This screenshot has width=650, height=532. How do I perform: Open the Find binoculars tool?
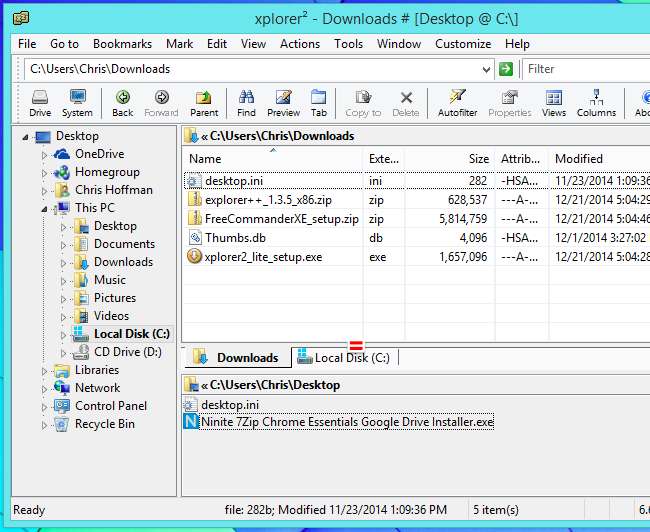246,103
